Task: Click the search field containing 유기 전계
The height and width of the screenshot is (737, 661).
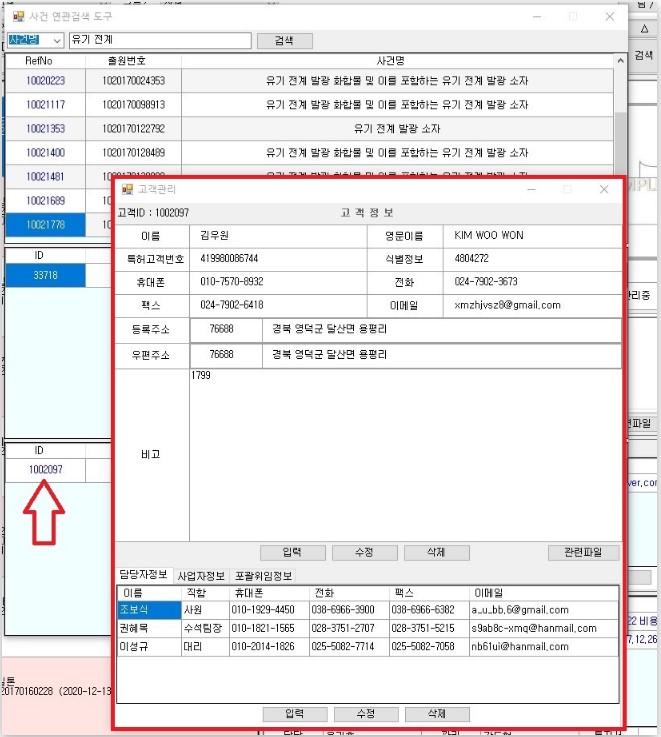Action: click(160, 40)
